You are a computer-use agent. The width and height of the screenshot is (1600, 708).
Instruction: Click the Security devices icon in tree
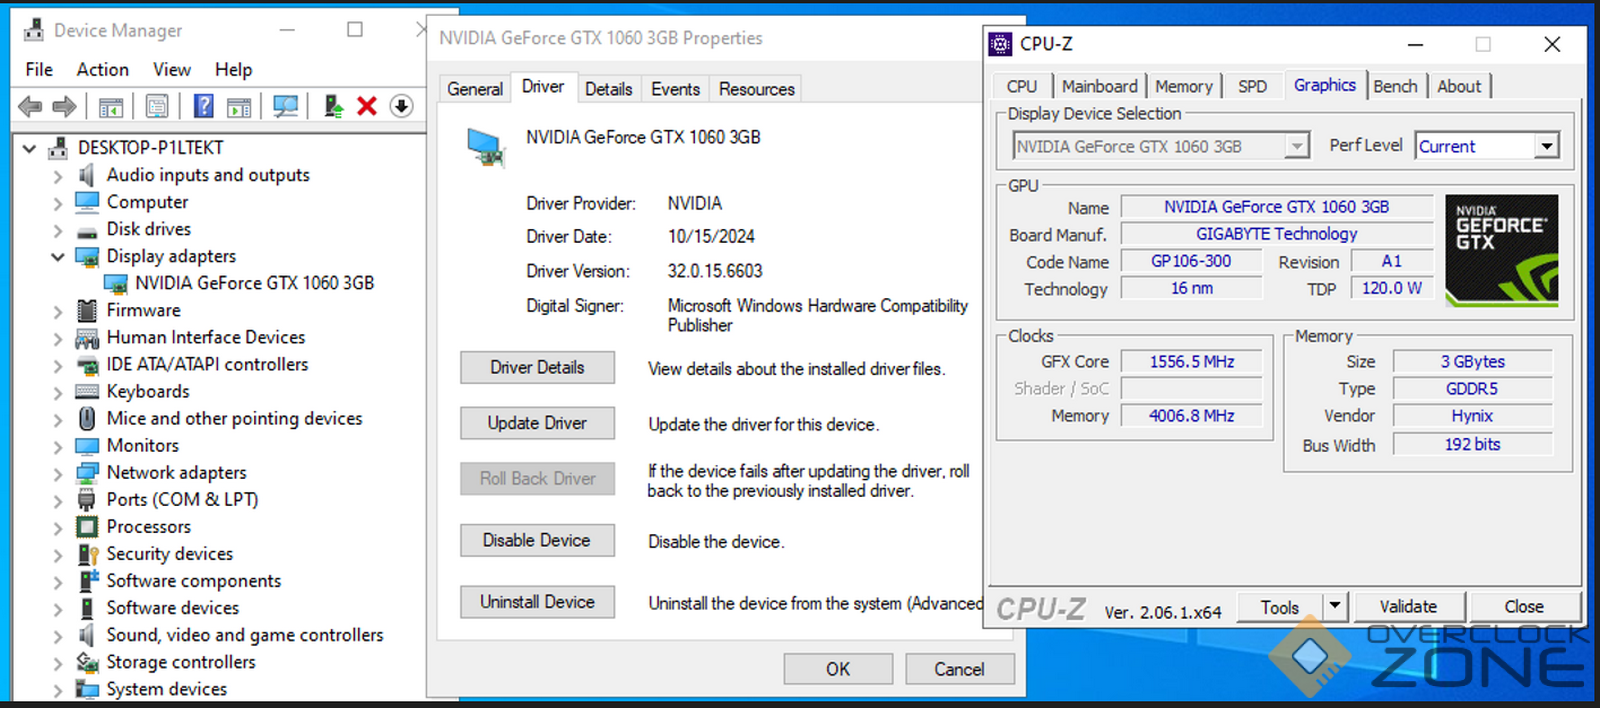pyautogui.click(x=88, y=553)
